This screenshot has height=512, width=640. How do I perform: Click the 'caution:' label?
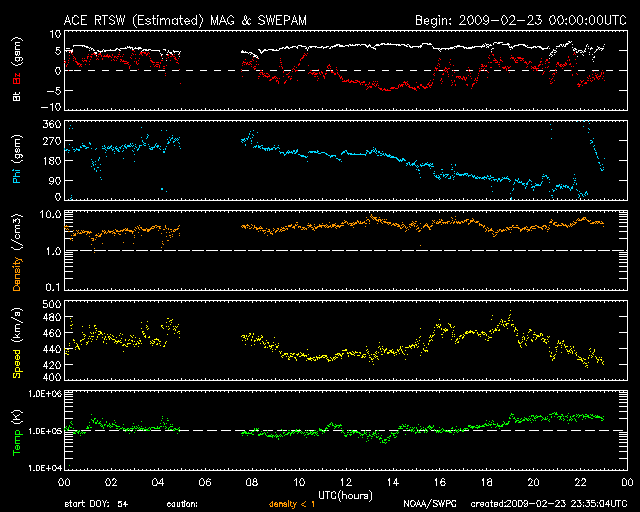coord(182,504)
